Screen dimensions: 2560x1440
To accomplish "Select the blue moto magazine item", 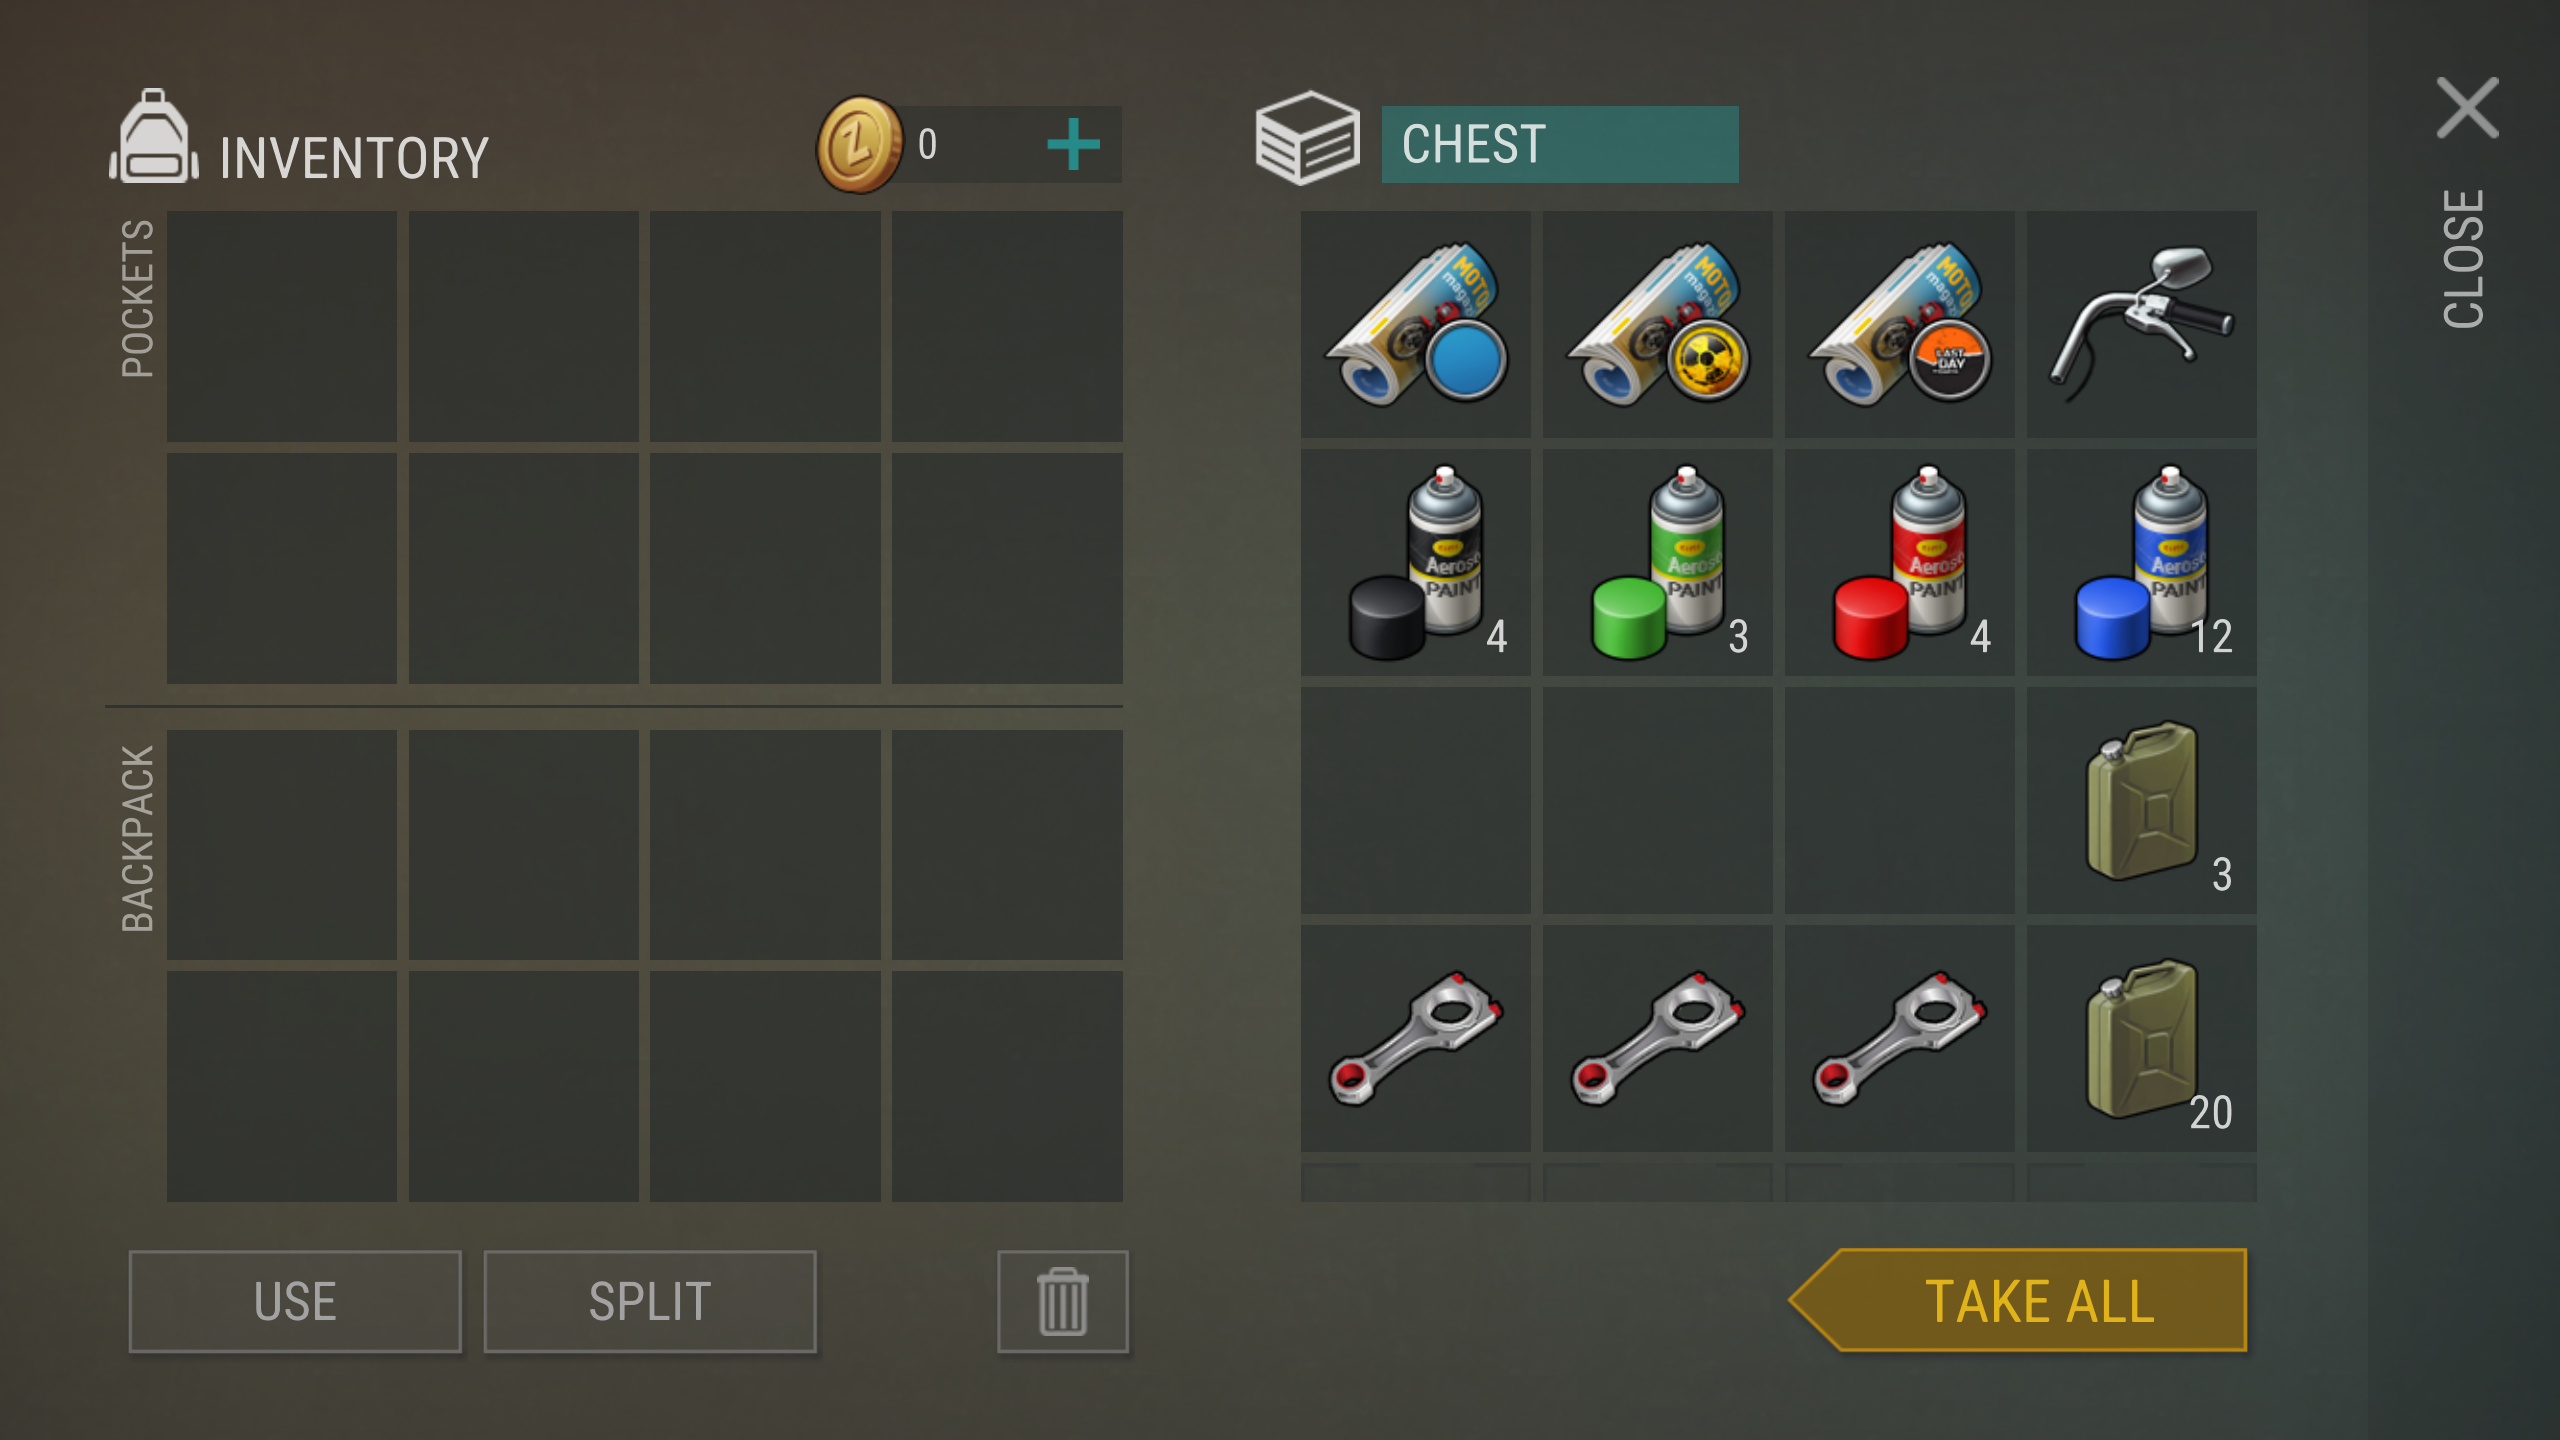I will [x=1415, y=324].
